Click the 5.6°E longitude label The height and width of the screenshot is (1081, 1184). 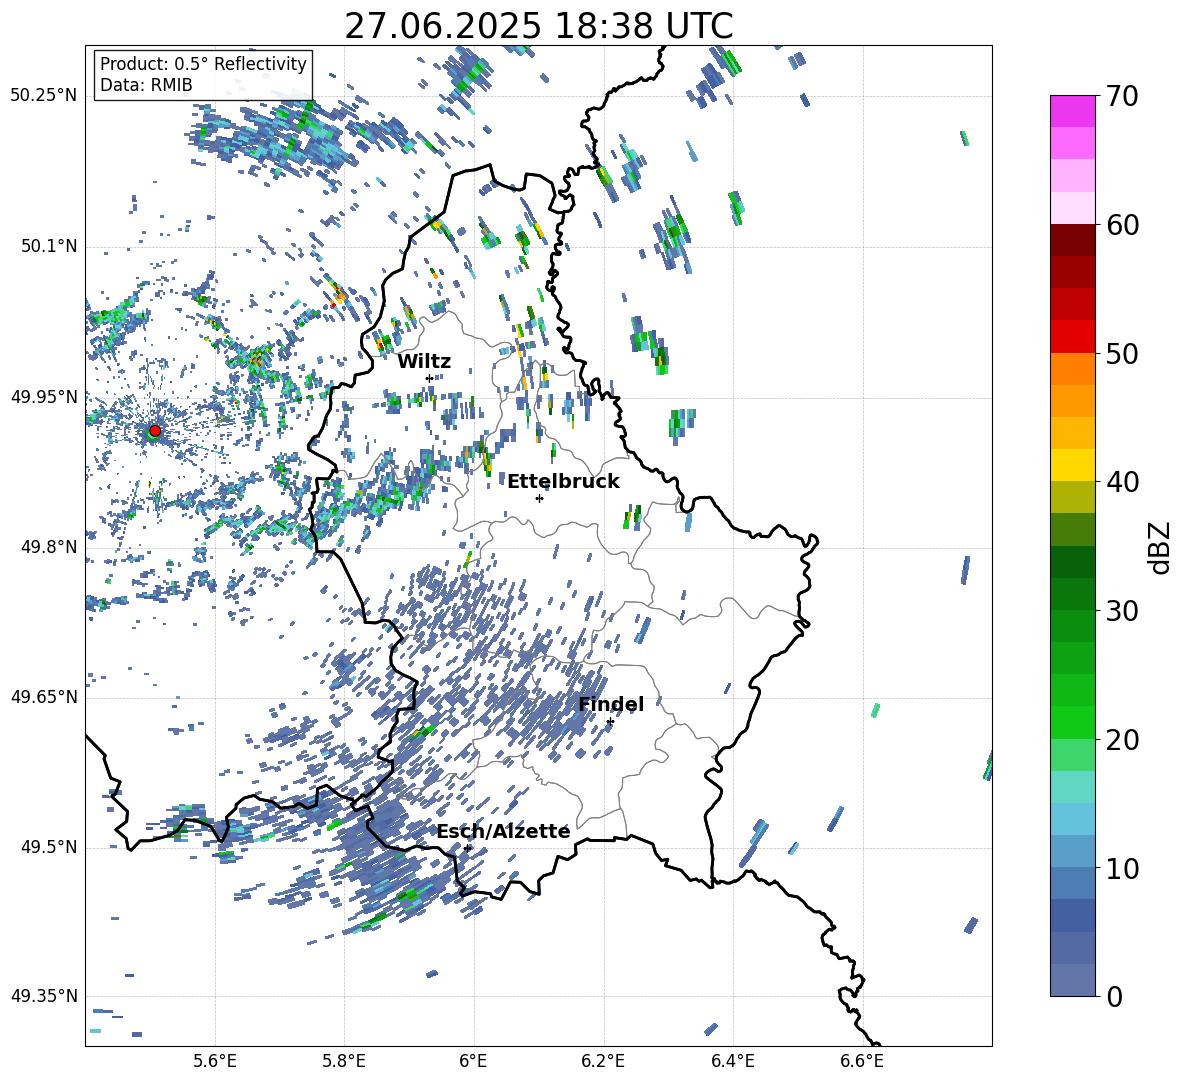click(x=215, y=1061)
